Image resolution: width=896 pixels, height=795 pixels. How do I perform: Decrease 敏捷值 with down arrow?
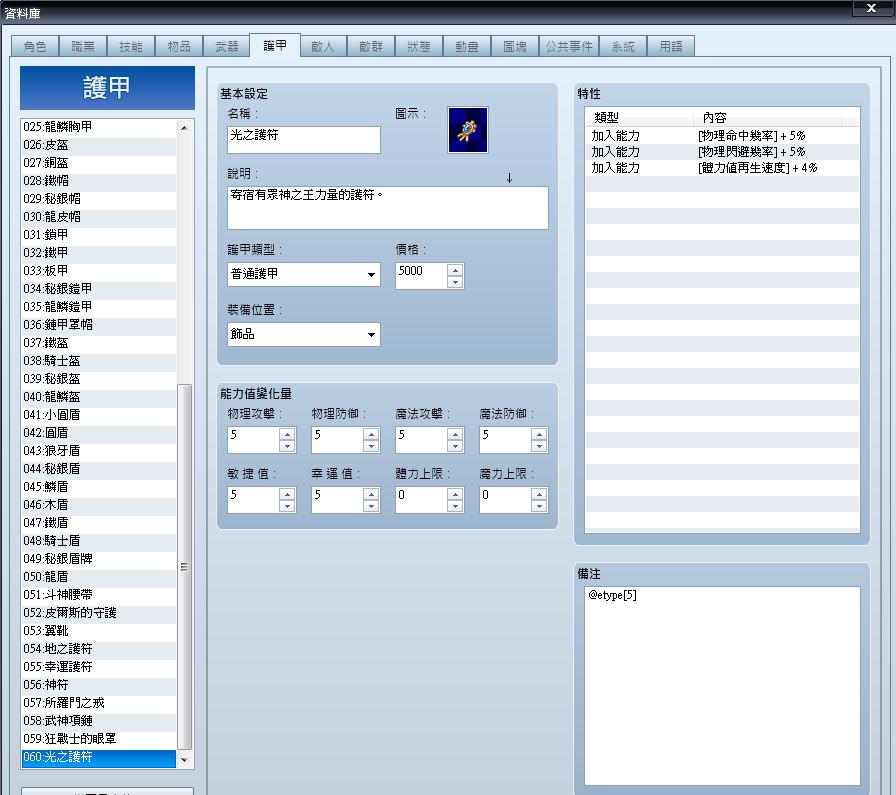287,506
